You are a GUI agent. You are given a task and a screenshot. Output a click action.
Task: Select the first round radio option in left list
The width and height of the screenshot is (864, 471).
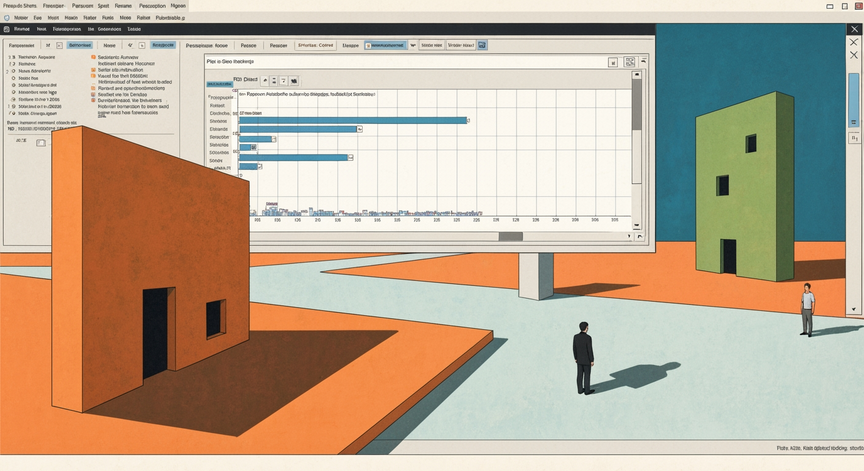pyautogui.click(x=14, y=71)
